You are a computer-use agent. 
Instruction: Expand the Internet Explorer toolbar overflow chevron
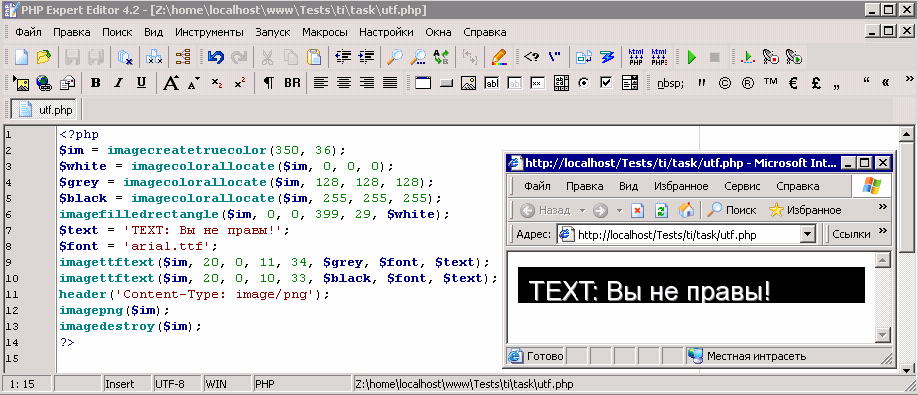883,206
